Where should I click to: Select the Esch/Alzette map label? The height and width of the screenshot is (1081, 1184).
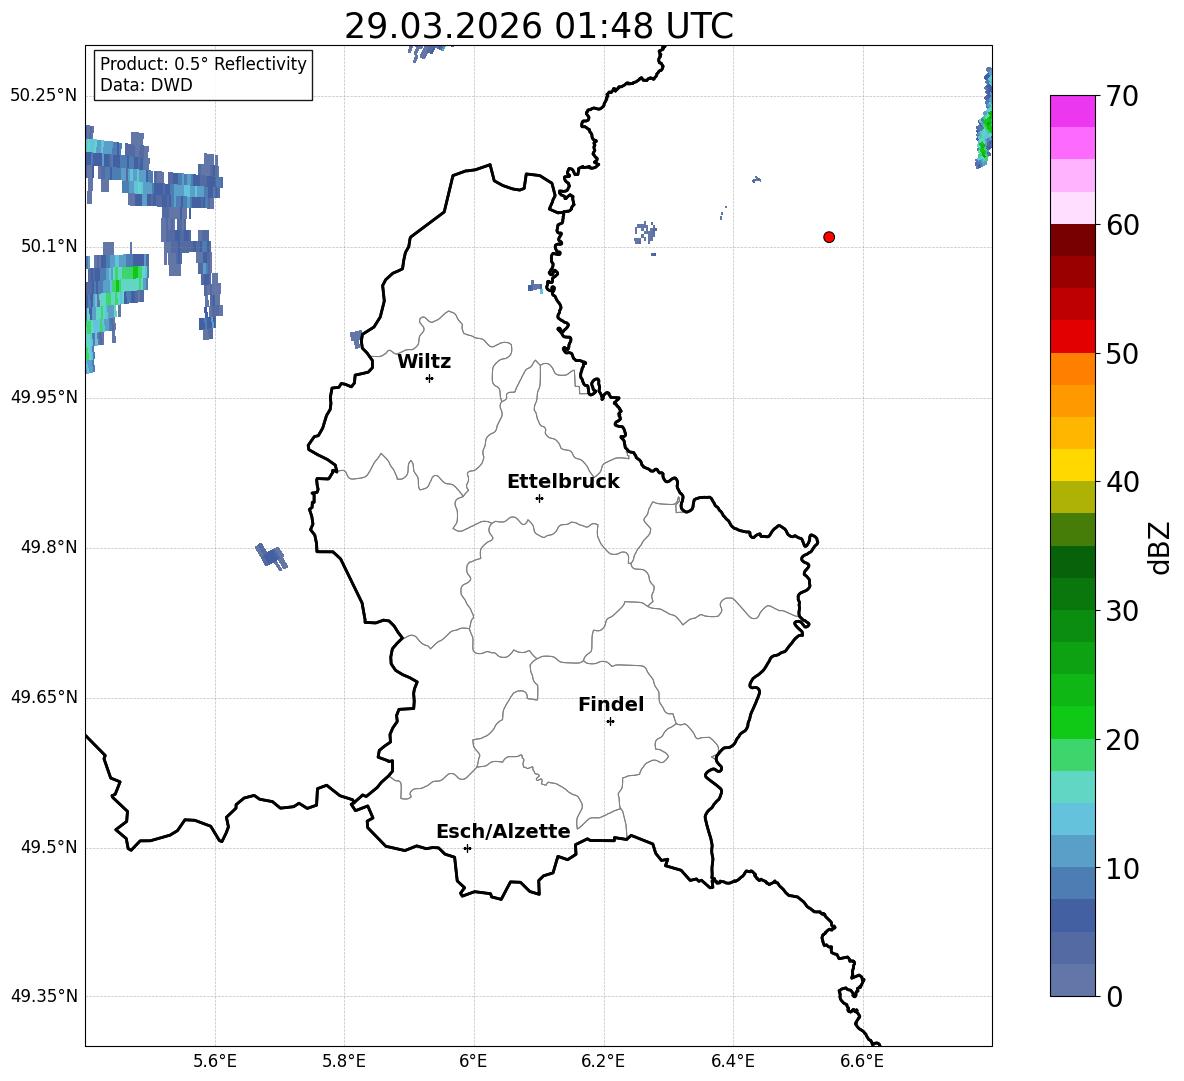503,831
